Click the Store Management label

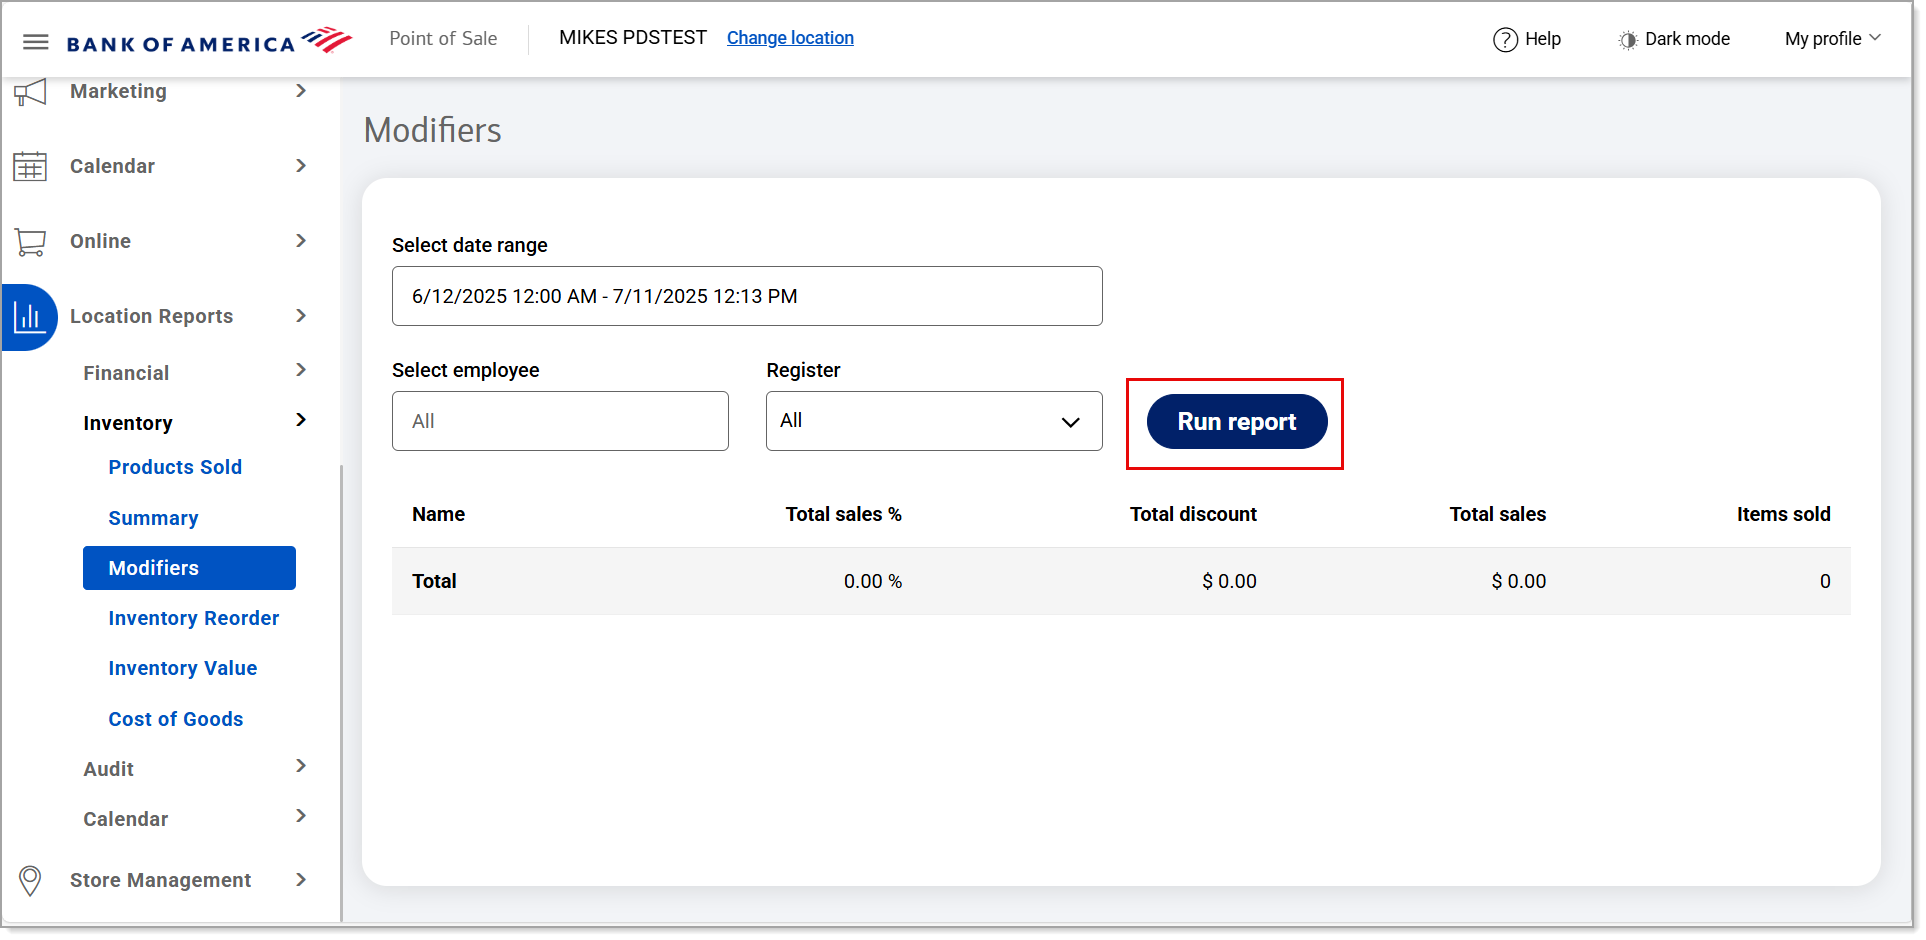coord(160,880)
